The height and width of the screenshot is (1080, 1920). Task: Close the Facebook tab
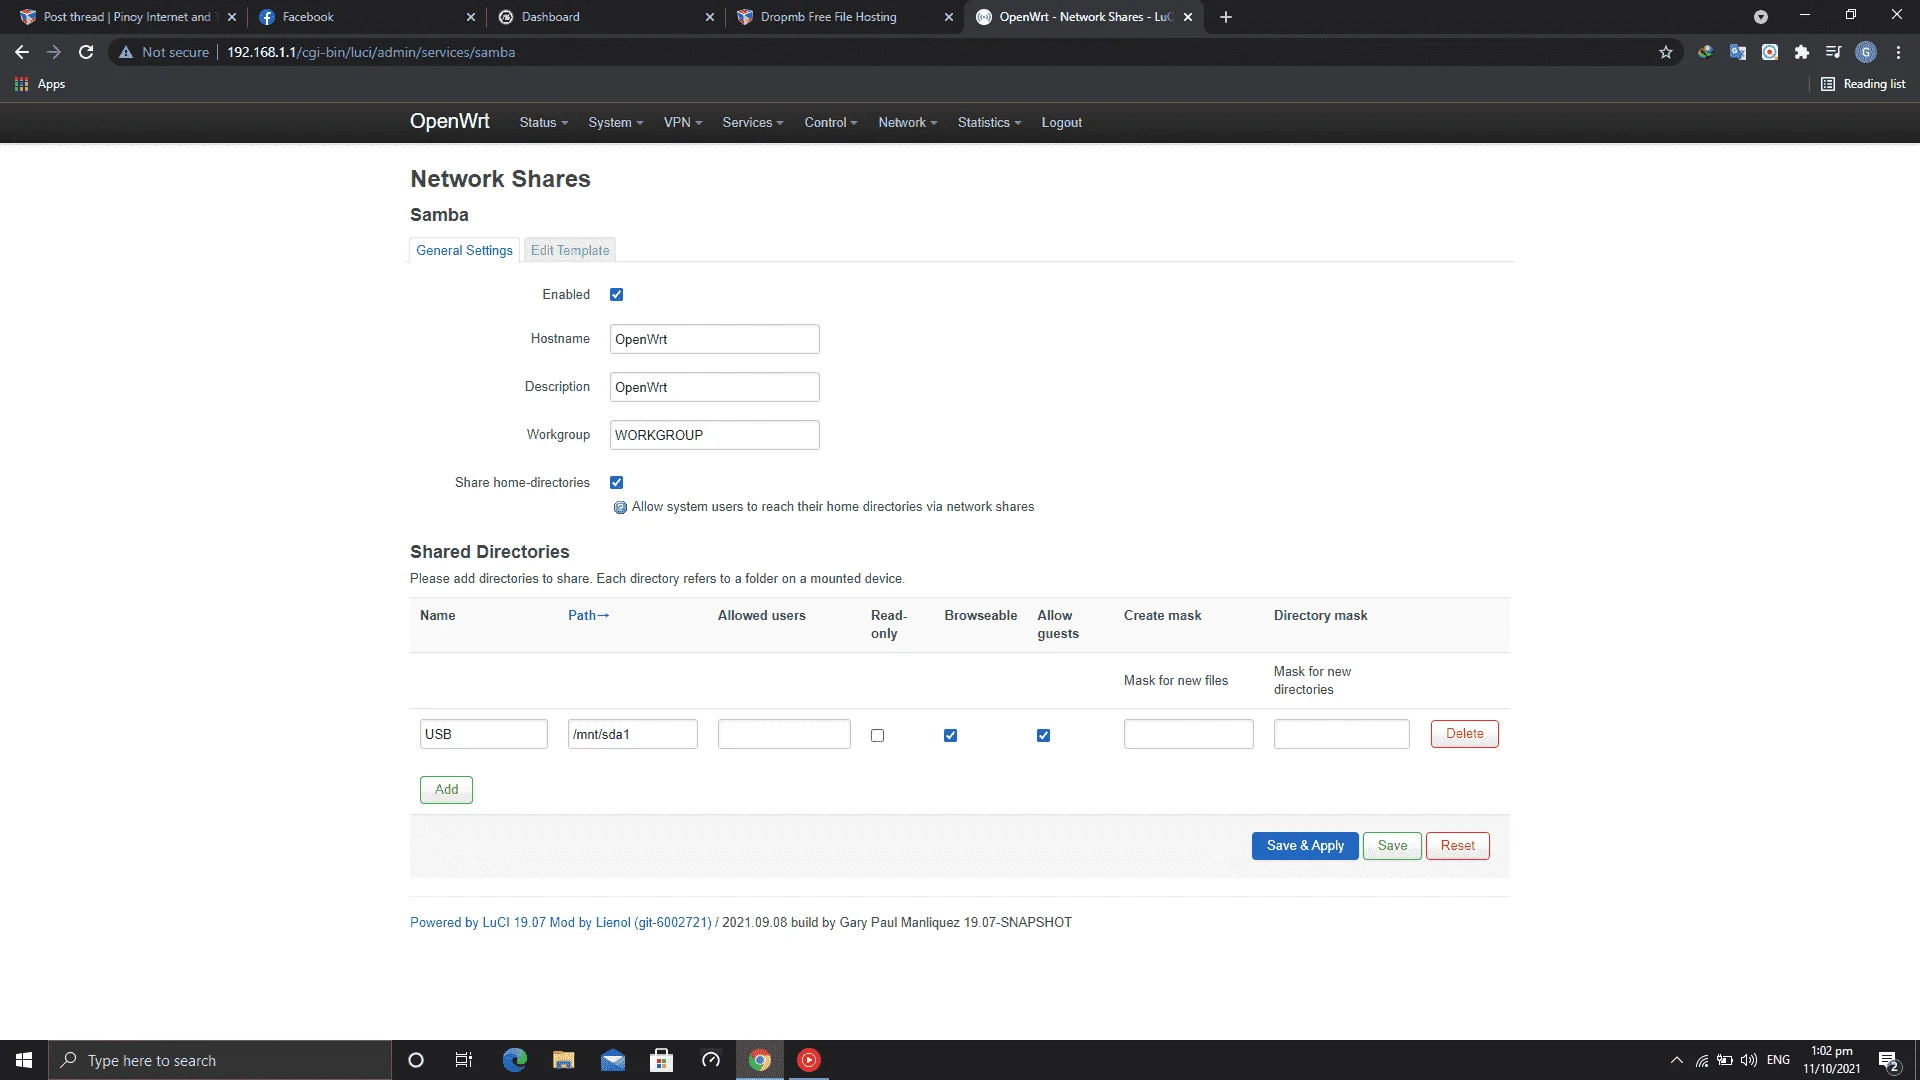(x=471, y=17)
